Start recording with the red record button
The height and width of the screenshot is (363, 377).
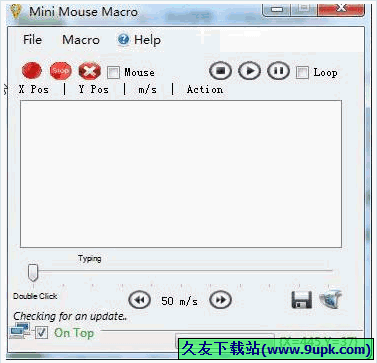point(32,71)
